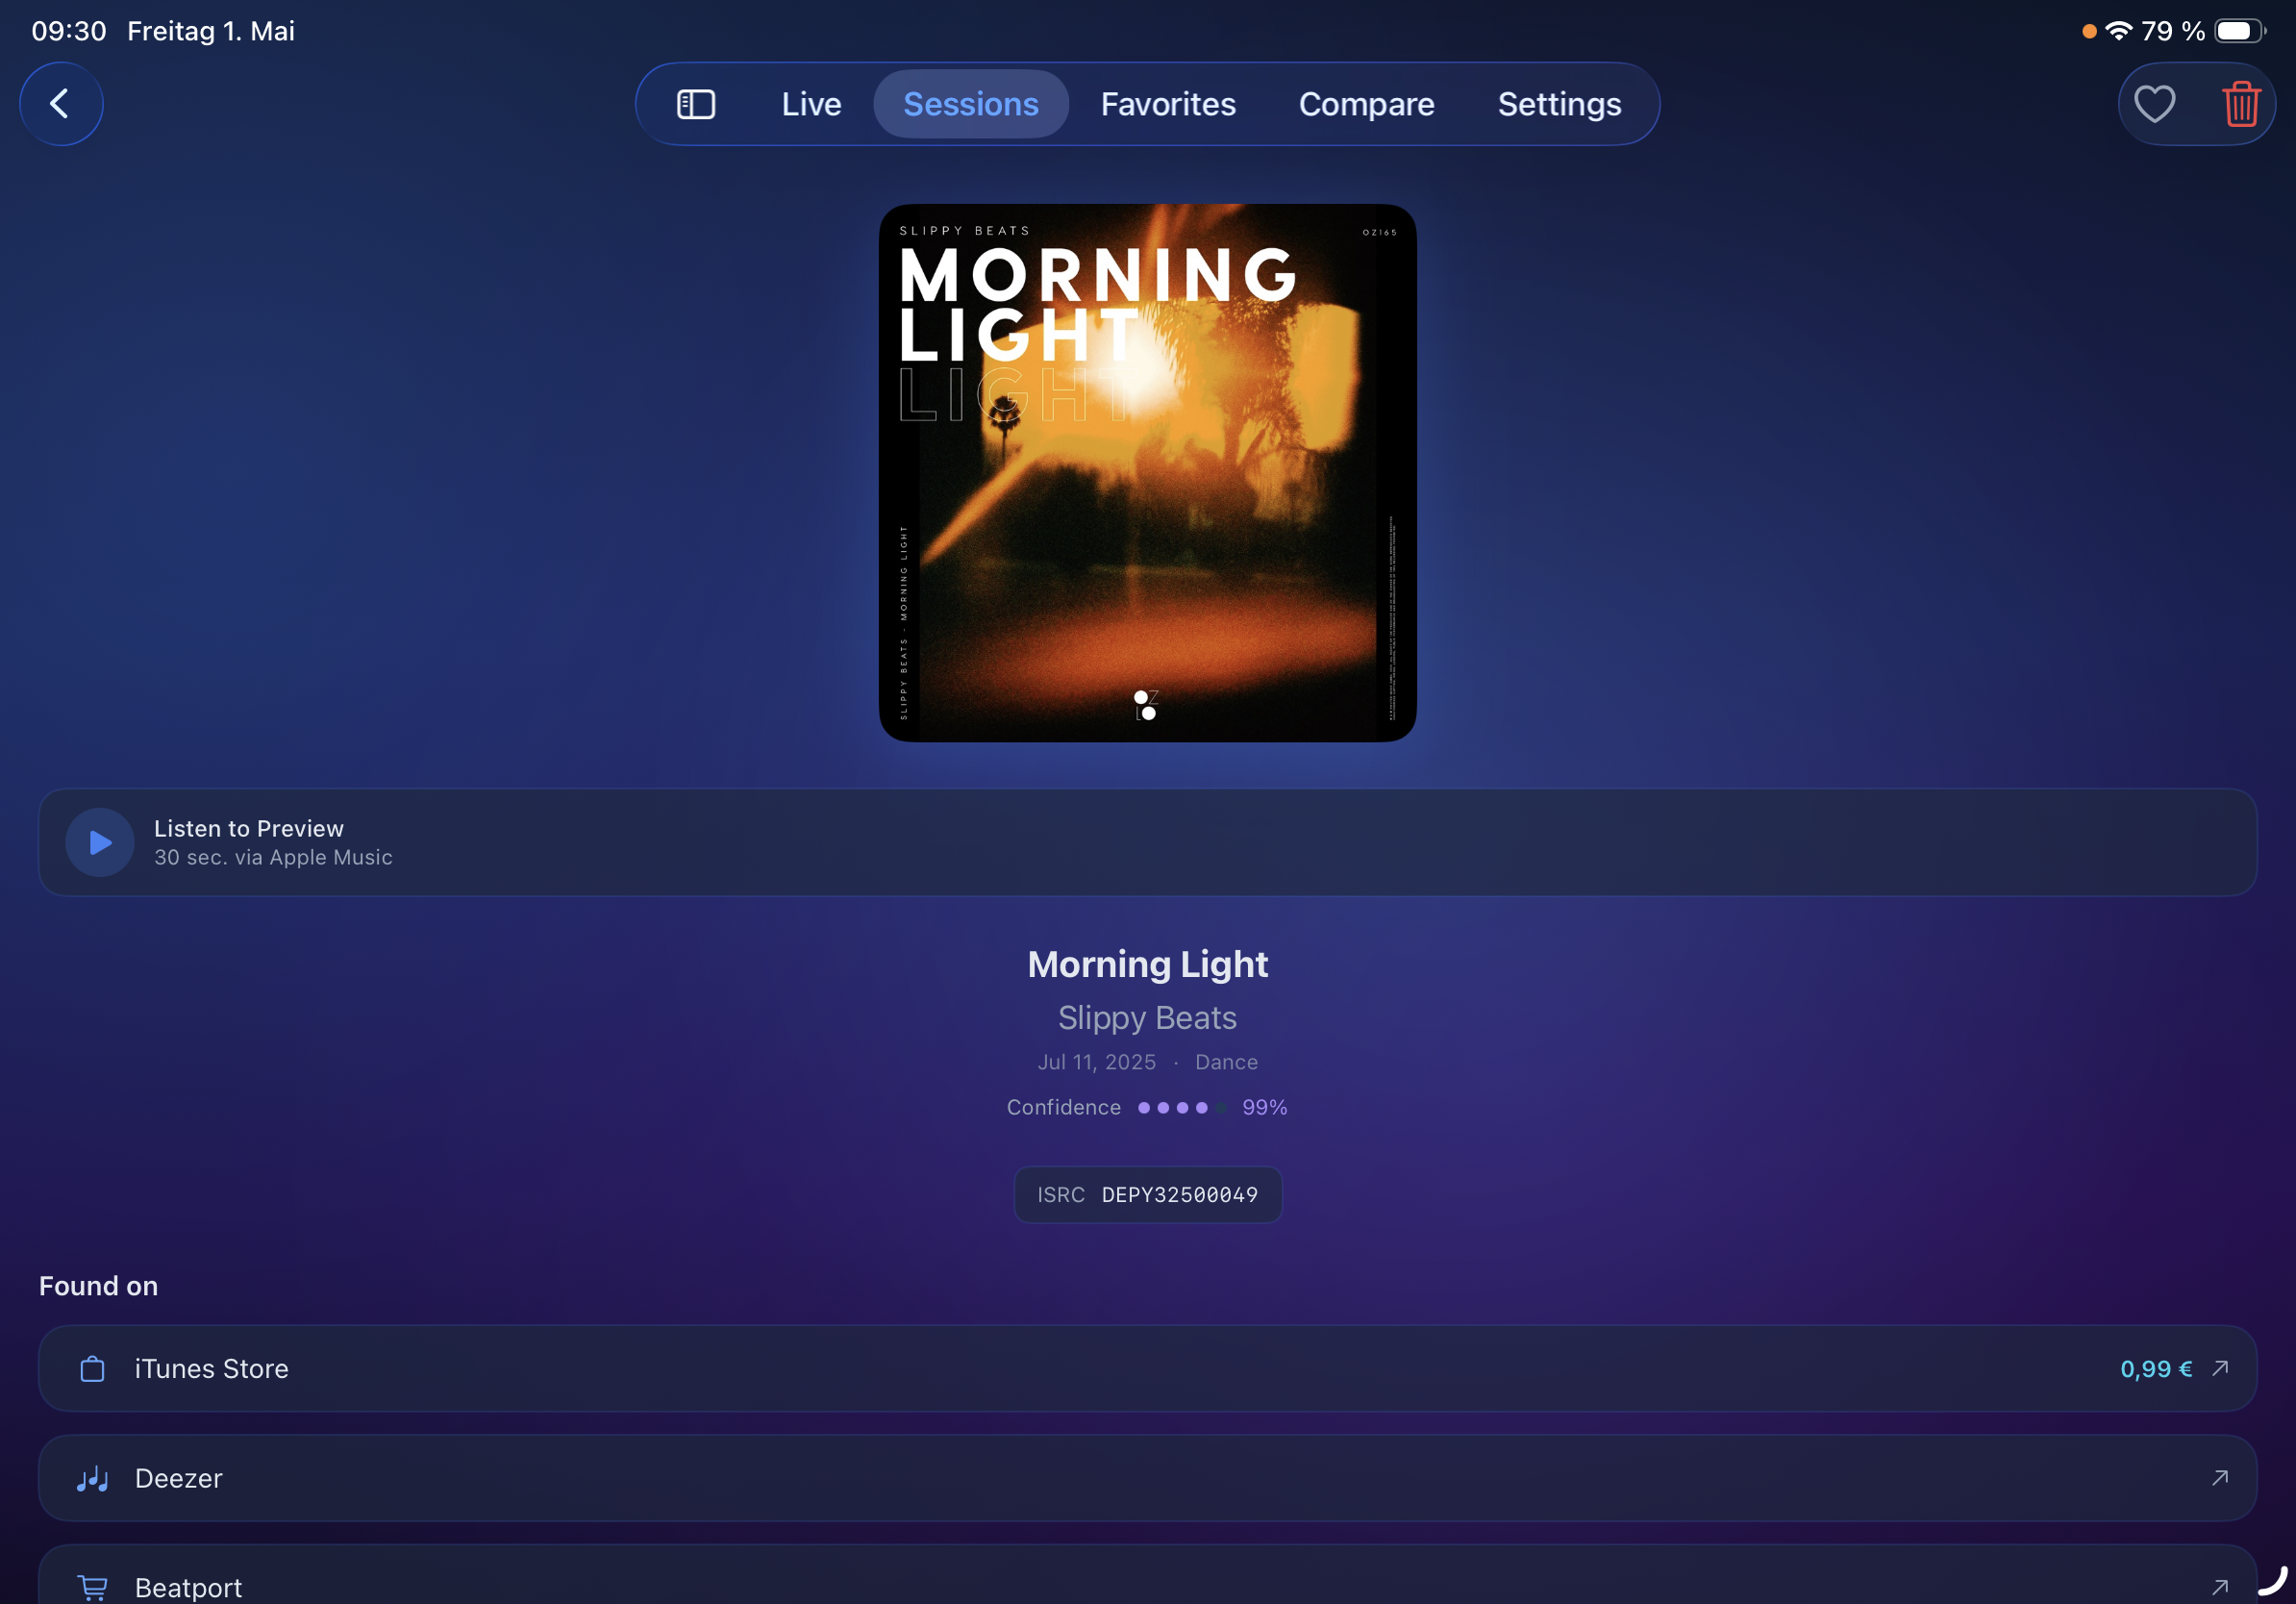2296x1604 pixels.
Task: Tap the Wi-Fi status icon
Action: (x=2118, y=31)
